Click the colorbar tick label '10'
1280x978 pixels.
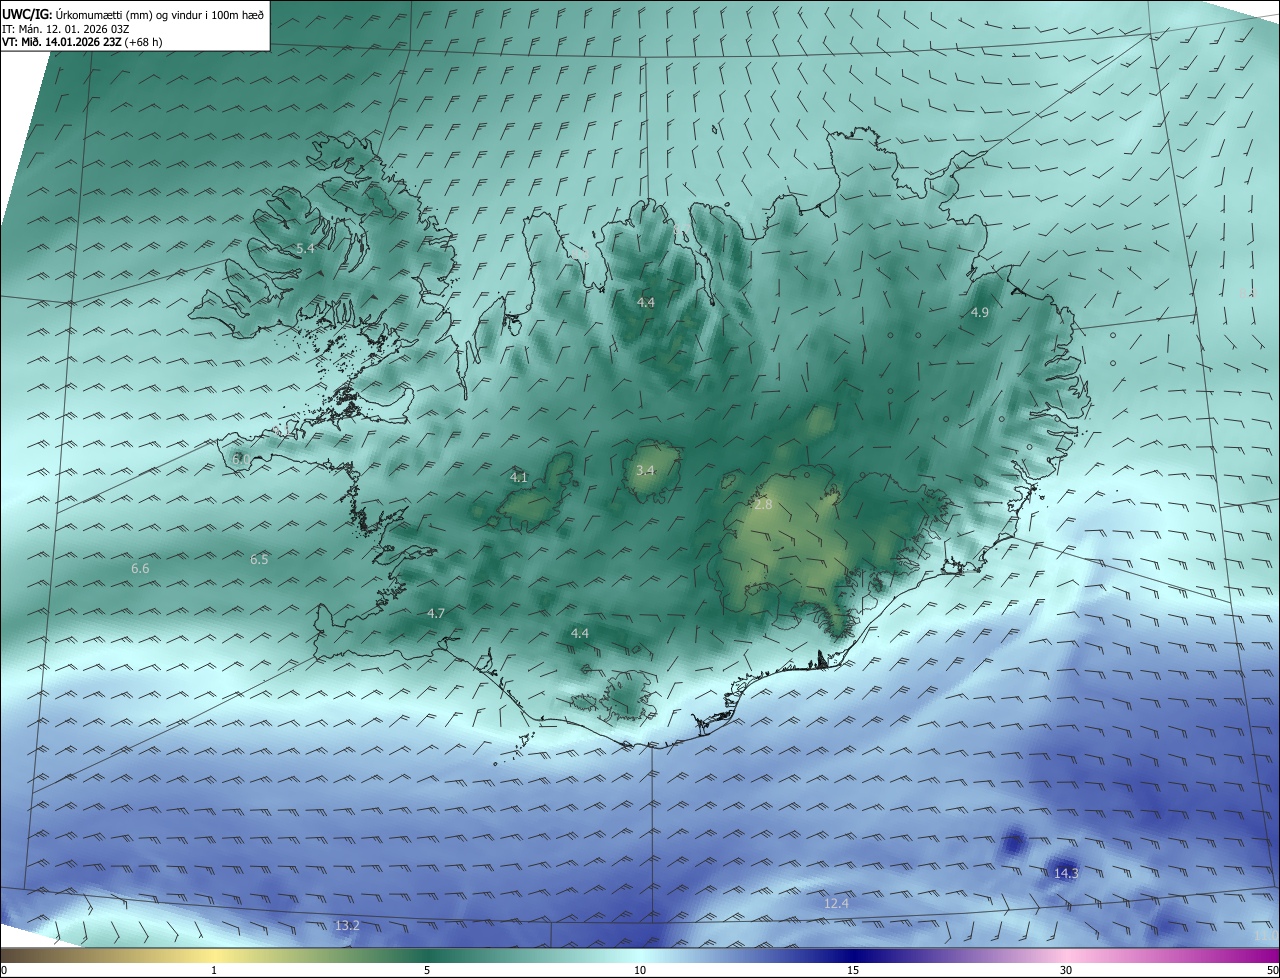pos(640,970)
